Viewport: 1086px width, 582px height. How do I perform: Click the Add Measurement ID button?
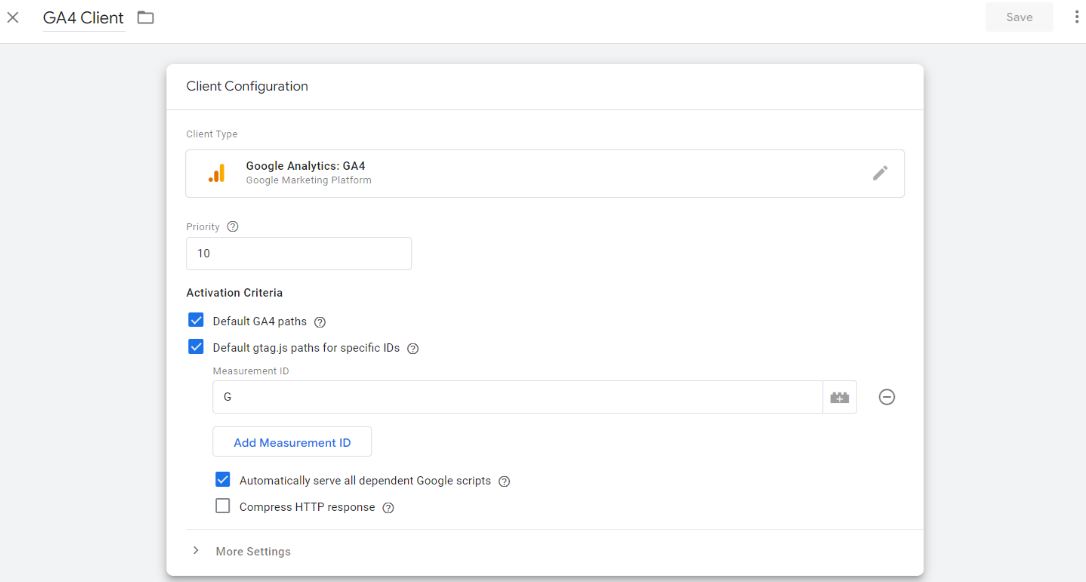point(291,442)
